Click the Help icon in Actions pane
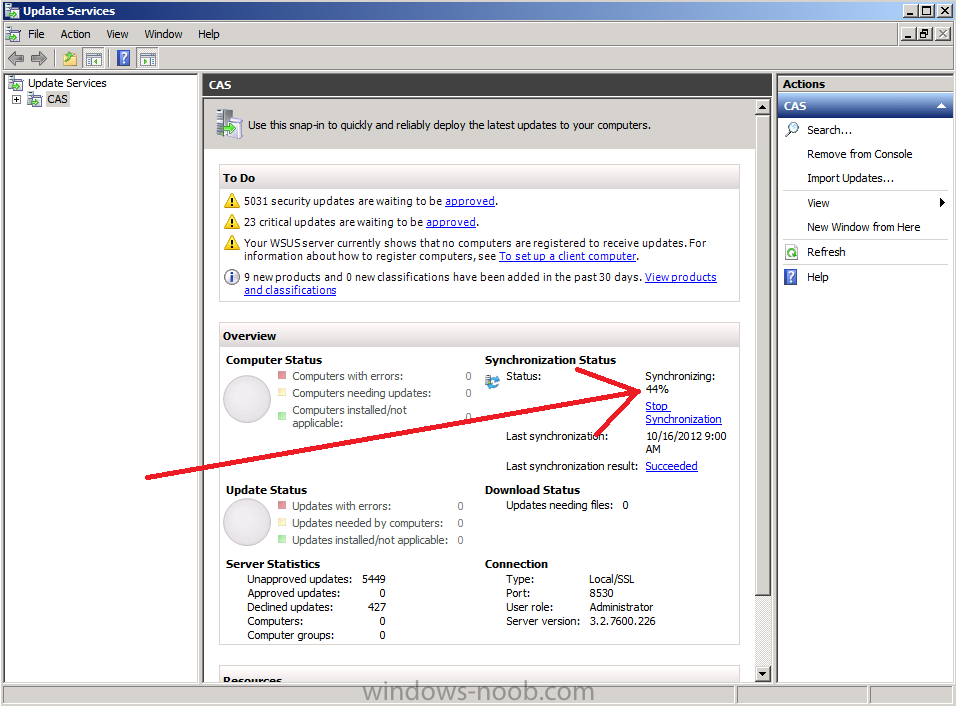 [791, 277]
